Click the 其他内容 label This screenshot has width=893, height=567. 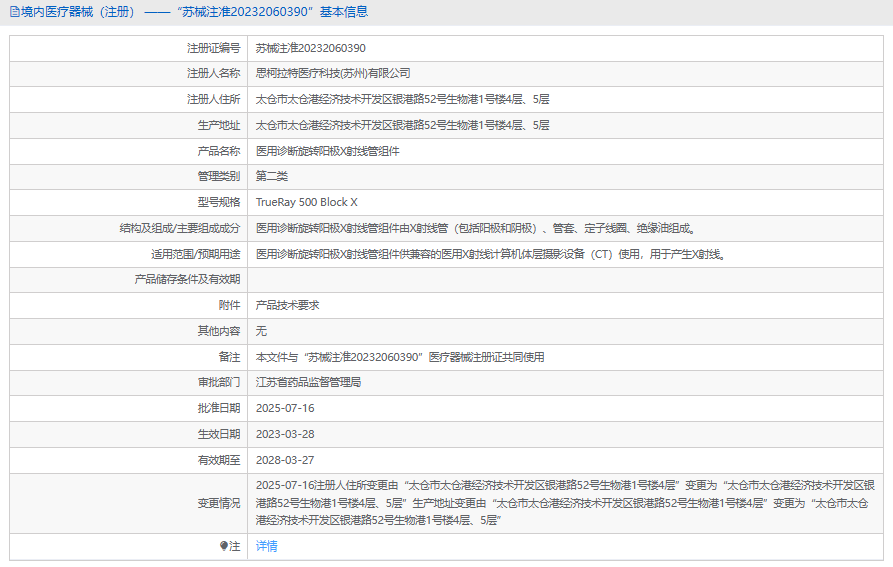219,331
